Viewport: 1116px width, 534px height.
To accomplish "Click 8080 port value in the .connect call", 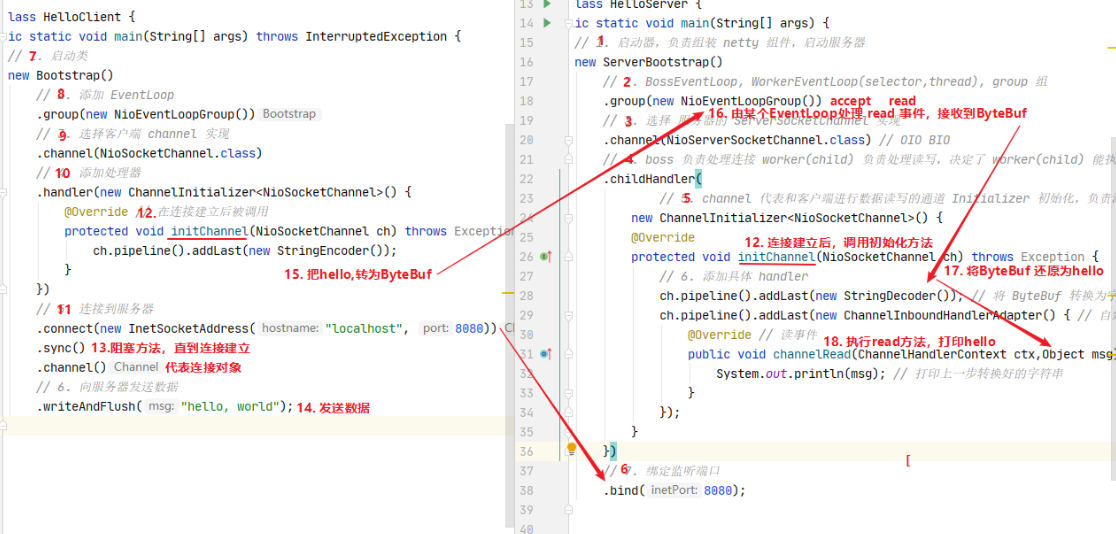I will click(x=469, y=328).
